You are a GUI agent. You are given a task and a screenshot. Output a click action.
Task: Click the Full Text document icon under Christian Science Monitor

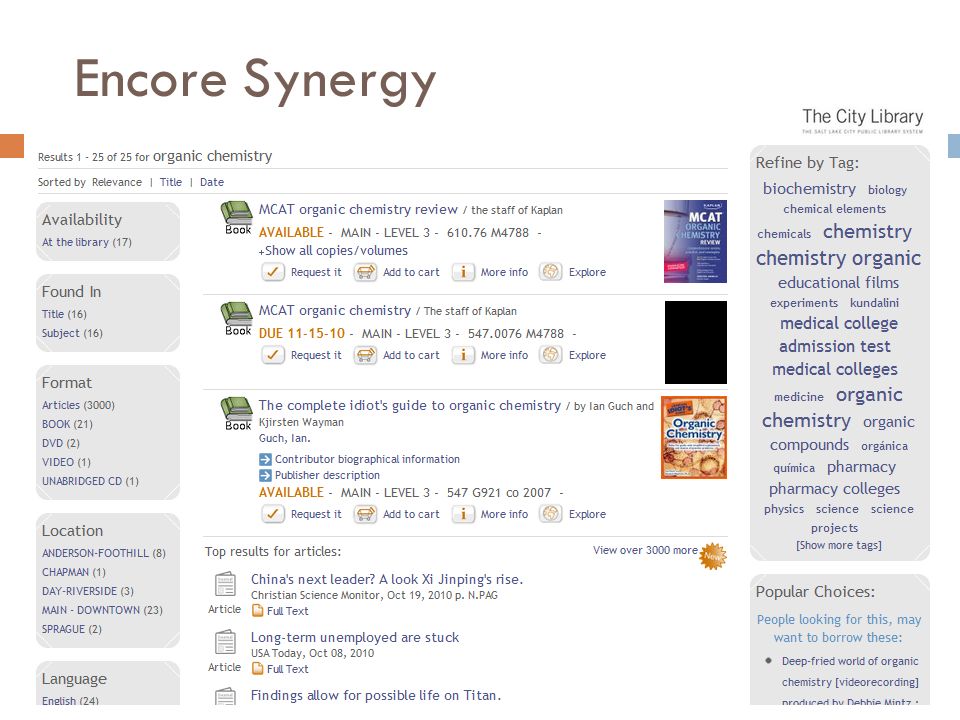(x=258, y=610)
